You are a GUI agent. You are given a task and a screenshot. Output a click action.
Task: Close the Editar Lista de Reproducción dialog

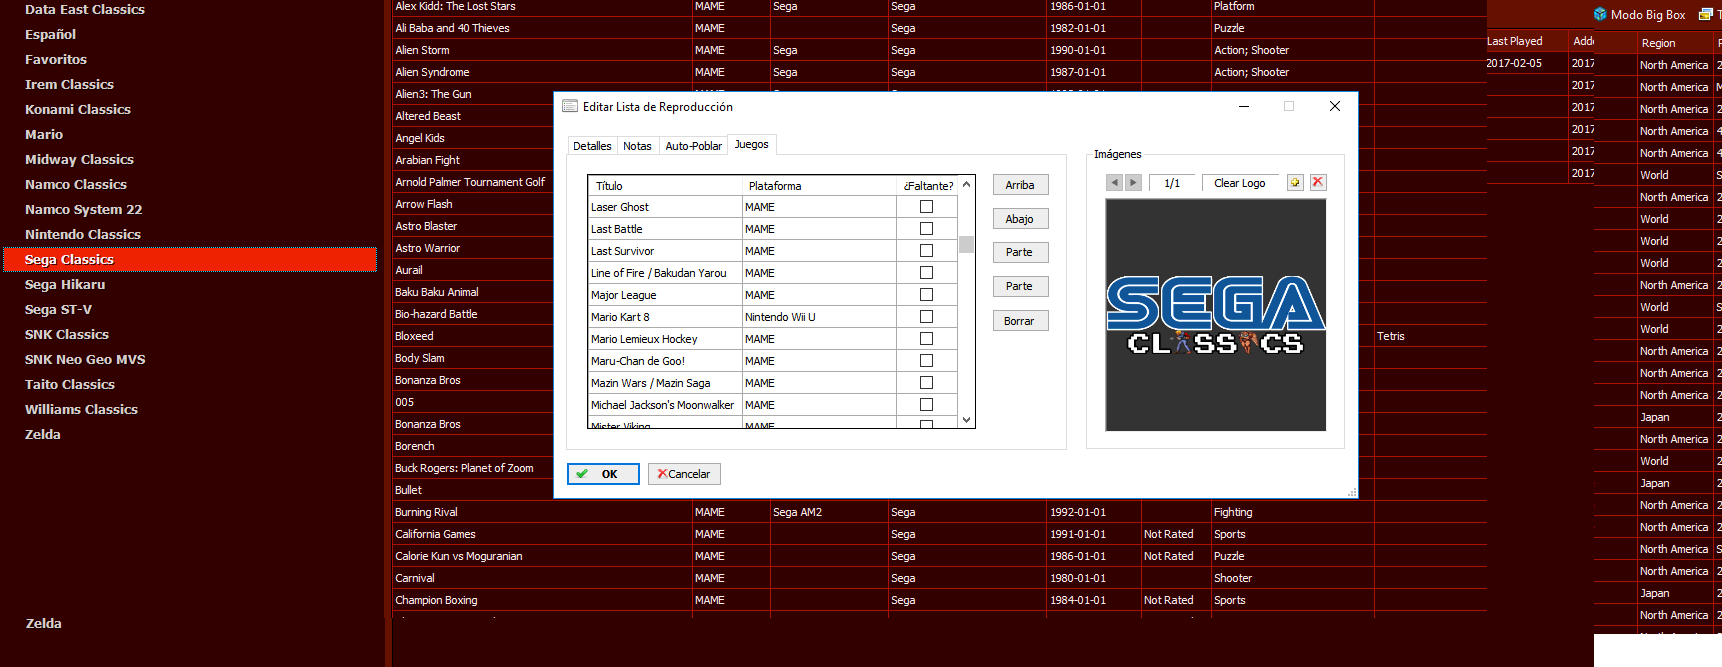[1334, 106]
